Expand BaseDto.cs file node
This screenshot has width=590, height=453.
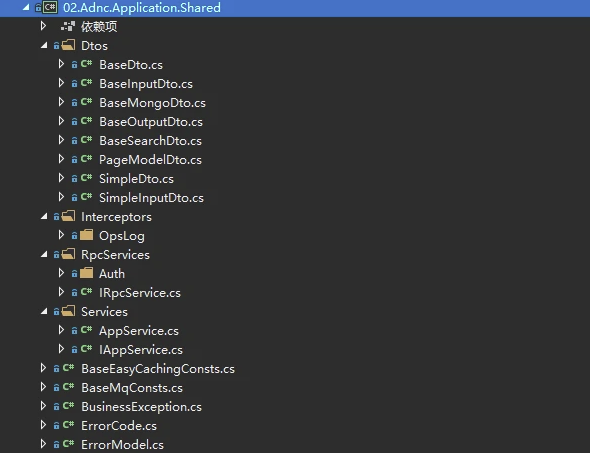click(x=61, y=64)
